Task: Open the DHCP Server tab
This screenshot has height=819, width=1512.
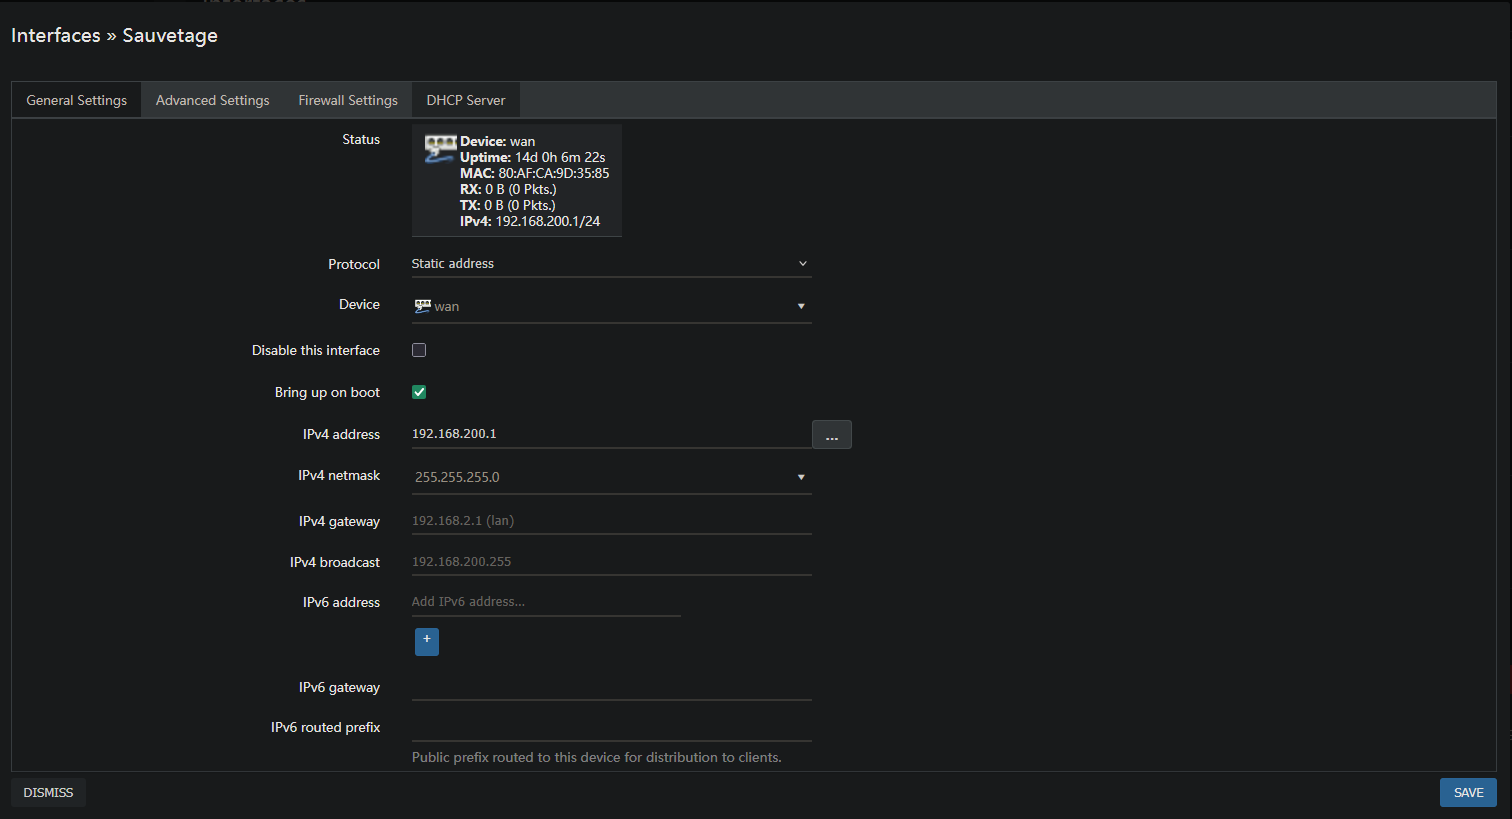Action: (x=465, y=99)
